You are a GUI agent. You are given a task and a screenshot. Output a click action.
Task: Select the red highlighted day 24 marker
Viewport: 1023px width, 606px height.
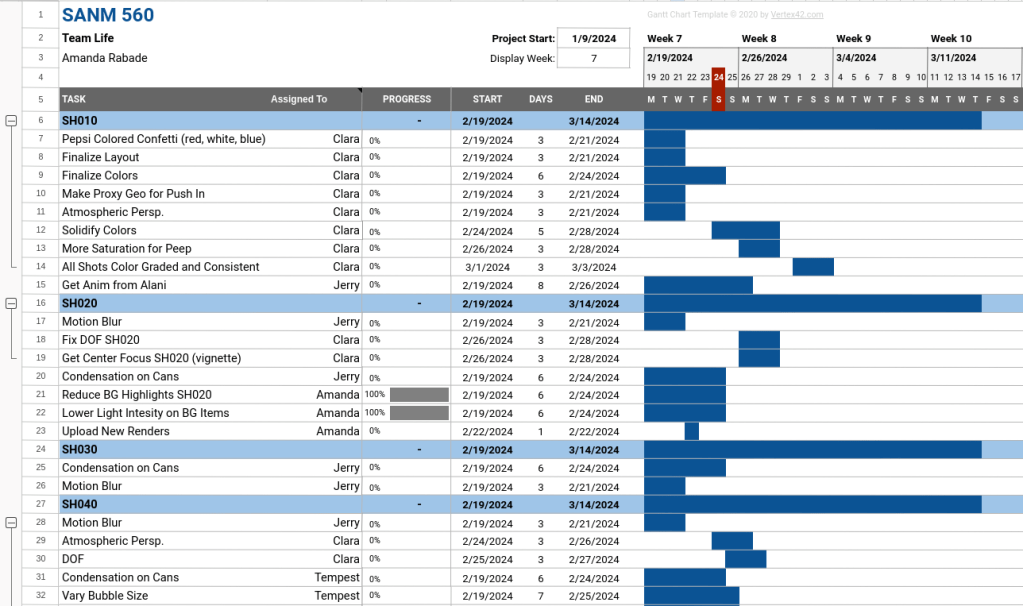click(718, 77)
